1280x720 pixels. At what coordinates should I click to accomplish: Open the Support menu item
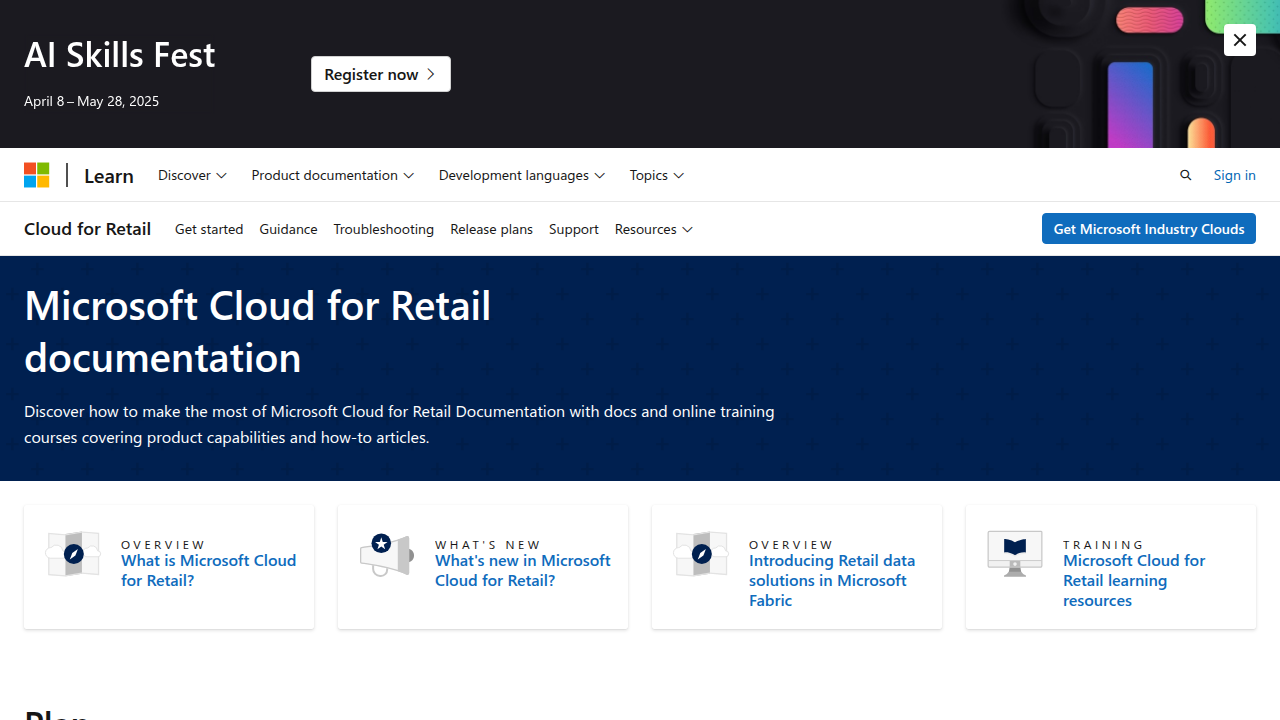point(574,229)
